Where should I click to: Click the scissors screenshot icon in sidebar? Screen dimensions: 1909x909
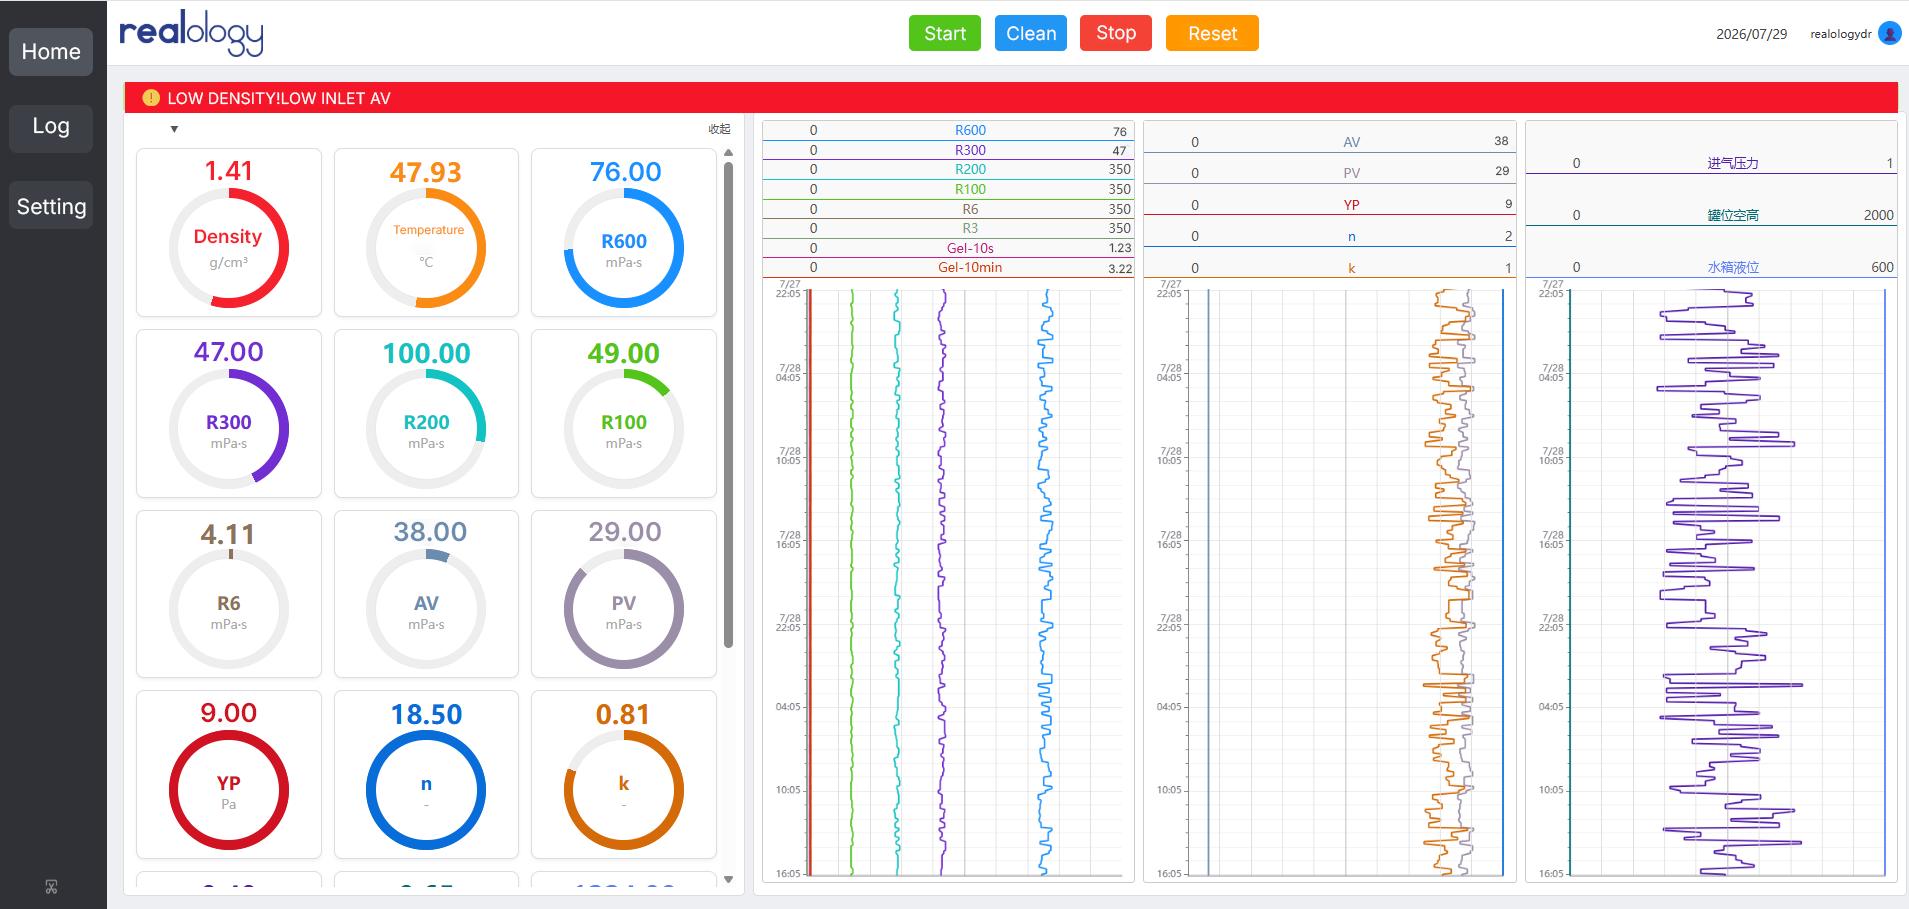click(x=51, y=886)
